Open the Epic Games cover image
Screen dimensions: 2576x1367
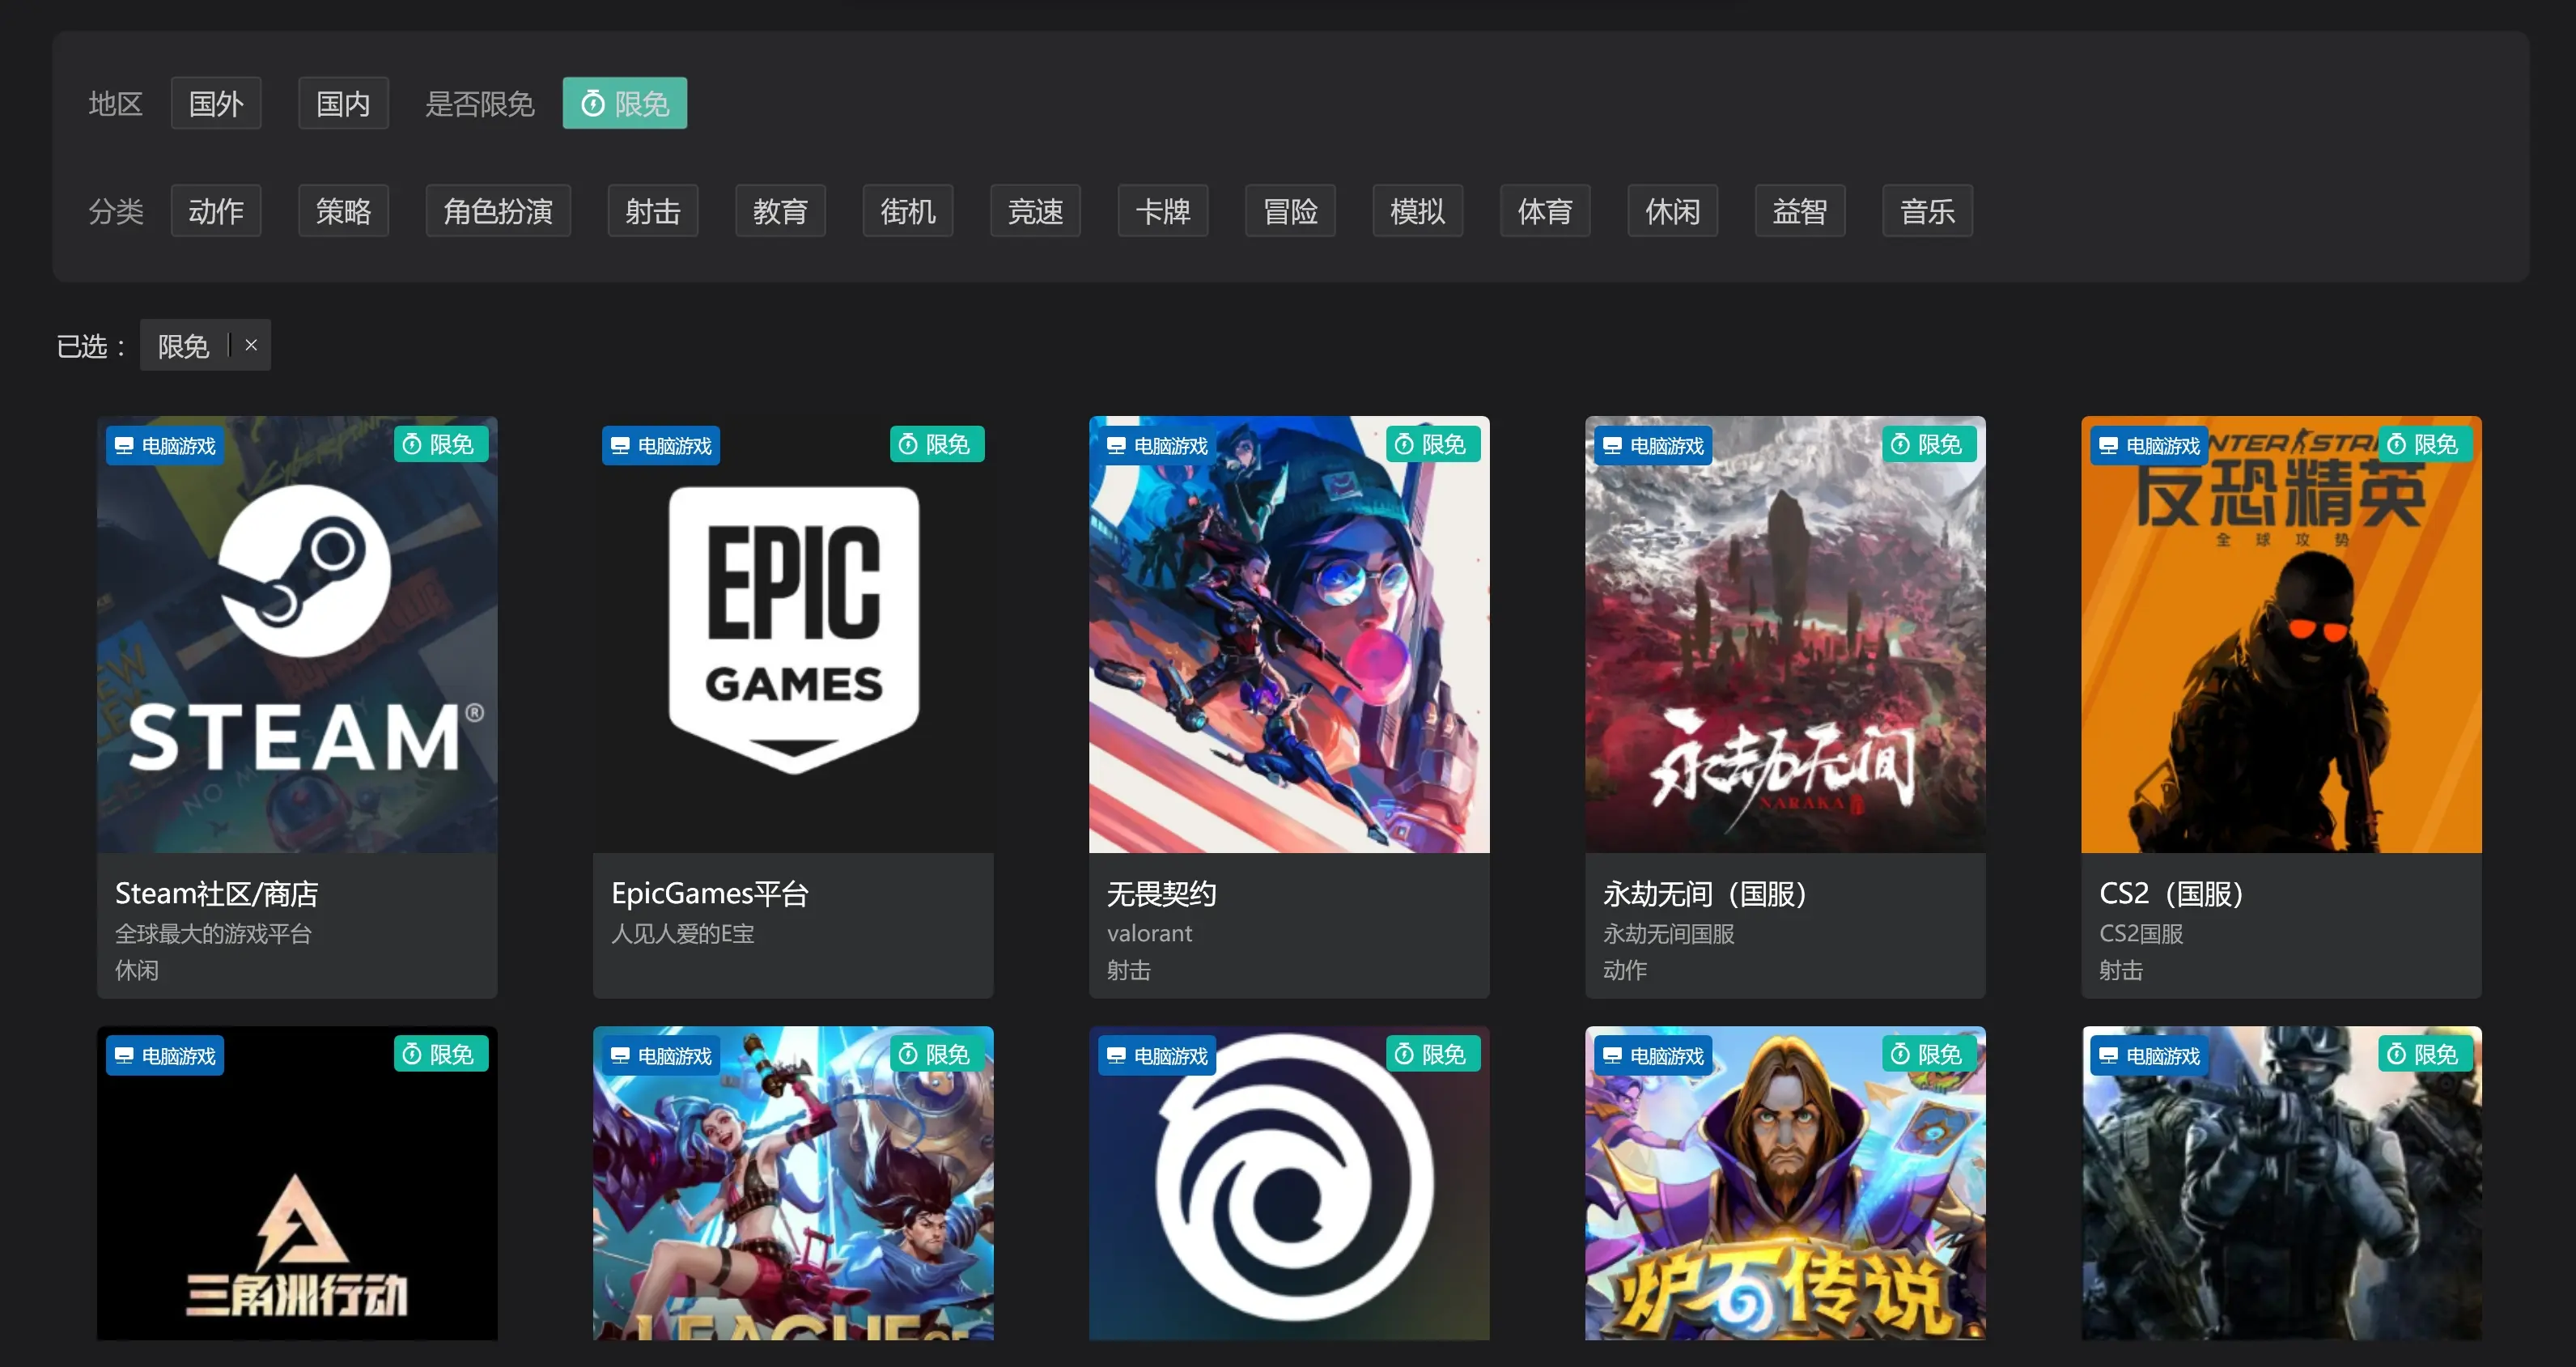(793, 635)
